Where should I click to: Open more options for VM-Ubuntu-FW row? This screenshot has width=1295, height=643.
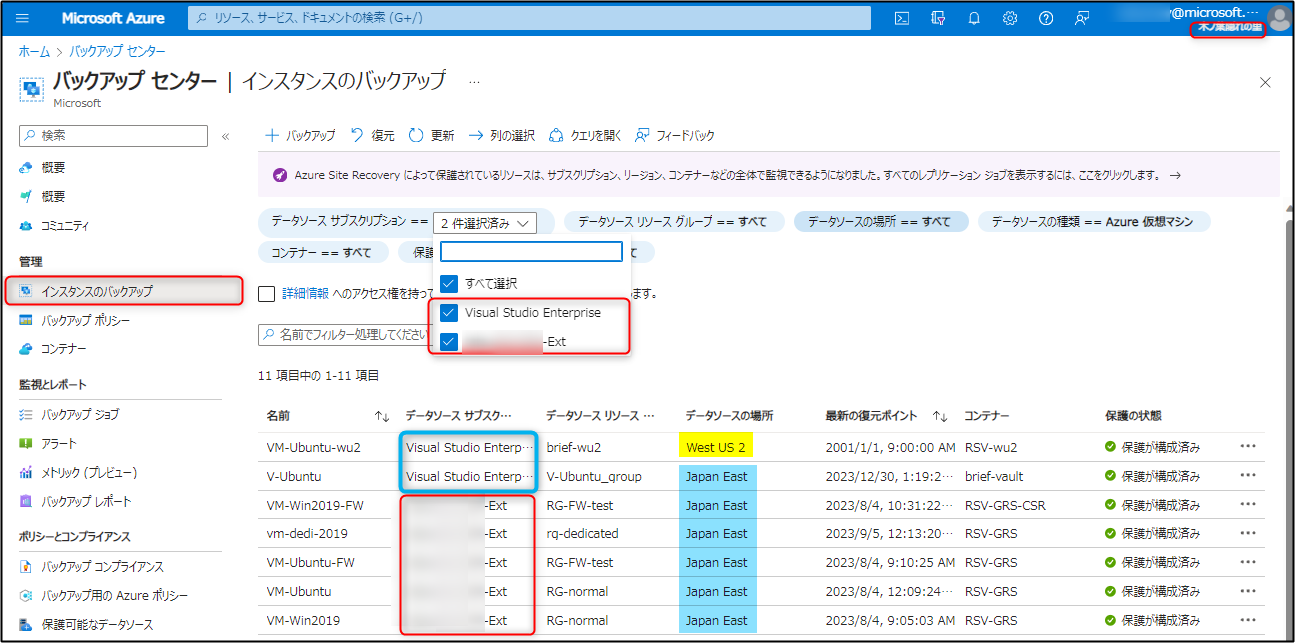coord(1247,563)
